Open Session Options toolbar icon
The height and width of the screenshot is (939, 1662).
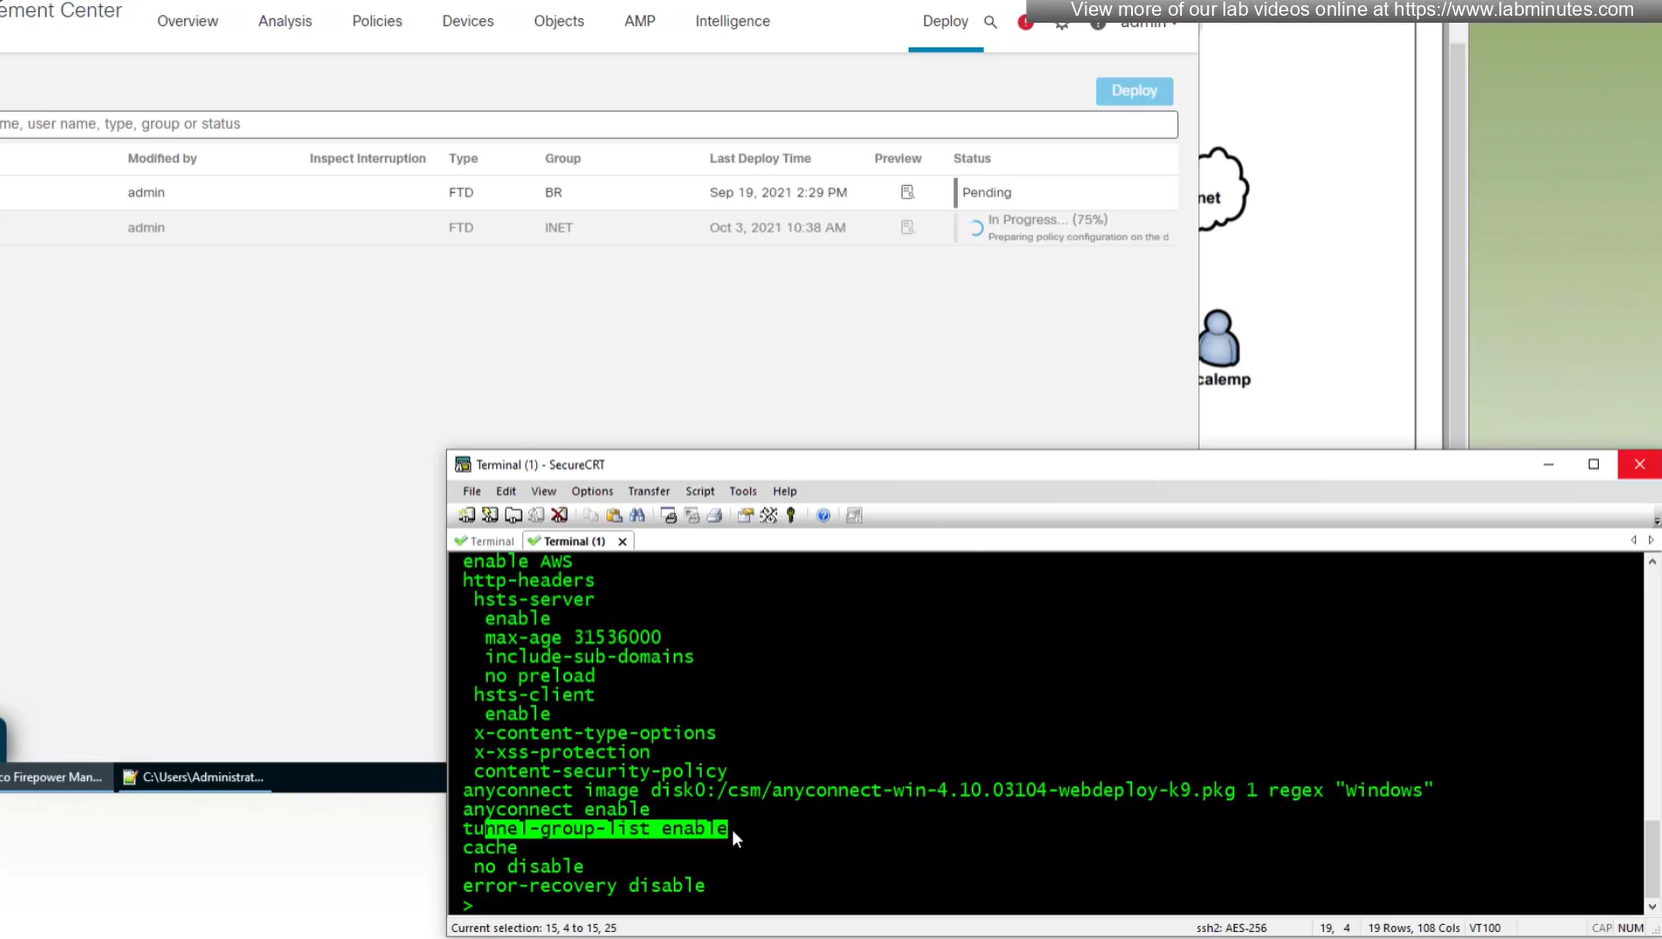click(746, 515)
